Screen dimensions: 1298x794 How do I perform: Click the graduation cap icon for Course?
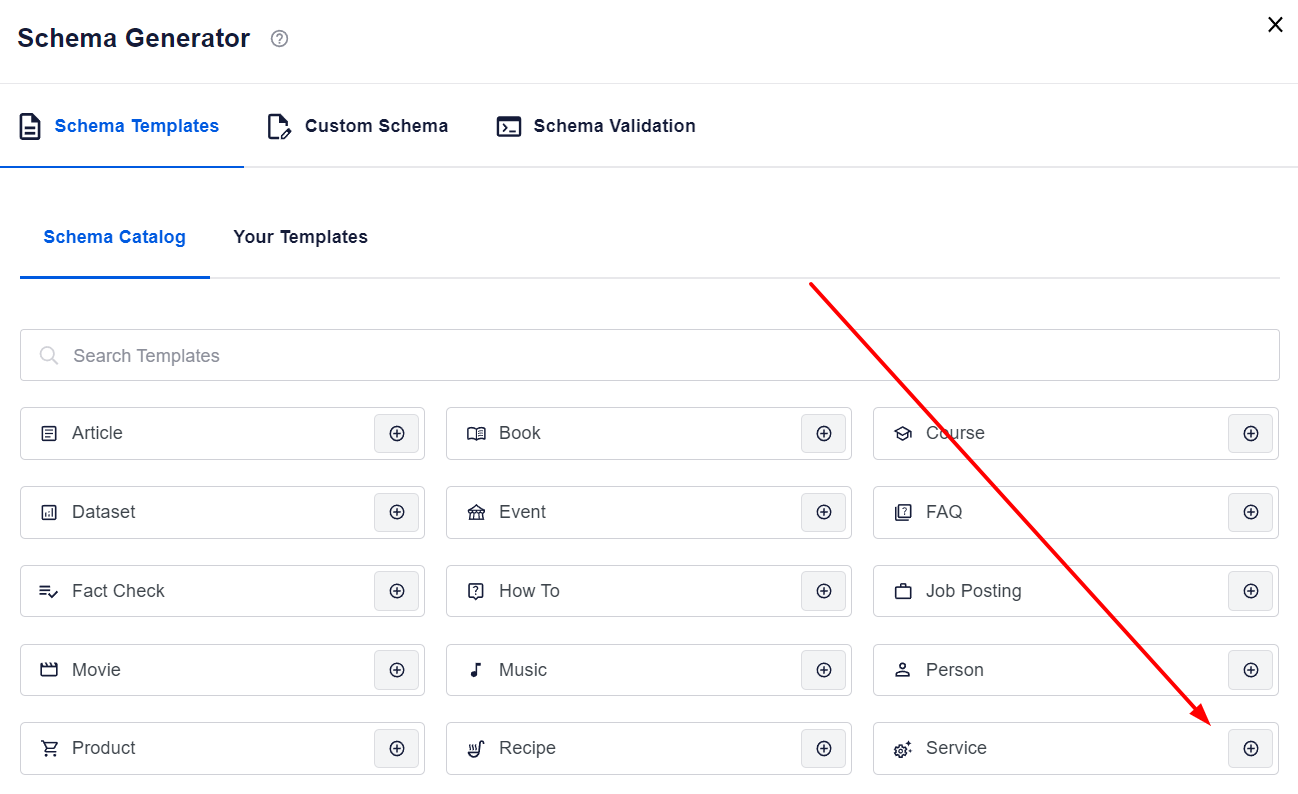point(903,433)
